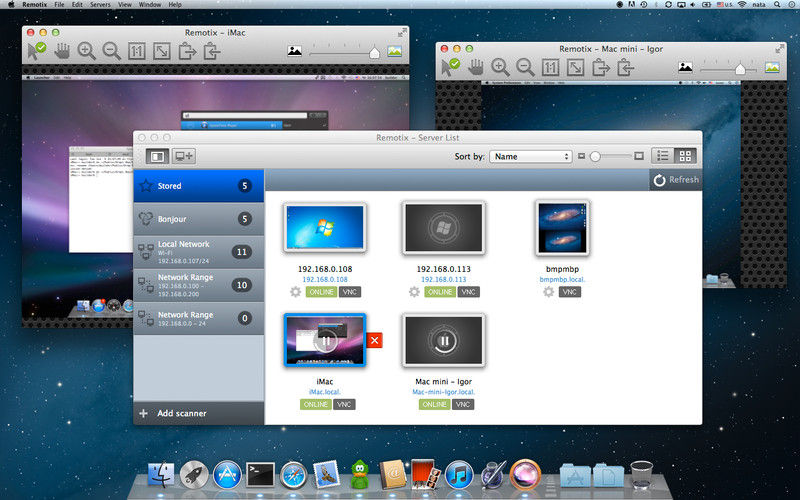Get clipboard from remote in iMac window
The width and height of the screenshot is (800, 500).
[x=212, y=51]
